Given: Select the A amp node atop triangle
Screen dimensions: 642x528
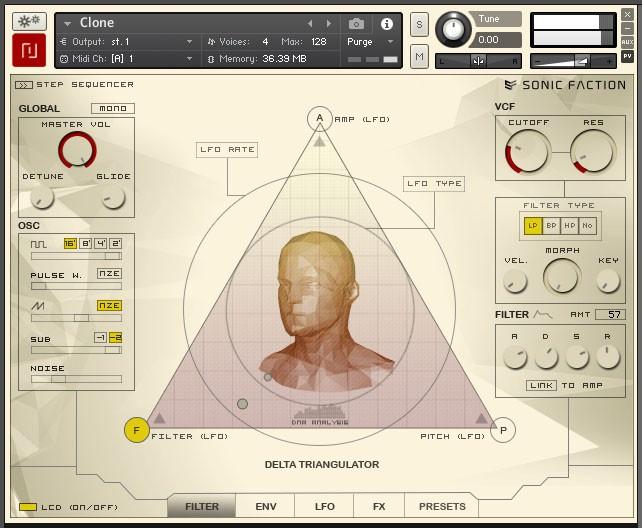Looking at the screenshot, I should pos(319,119).
